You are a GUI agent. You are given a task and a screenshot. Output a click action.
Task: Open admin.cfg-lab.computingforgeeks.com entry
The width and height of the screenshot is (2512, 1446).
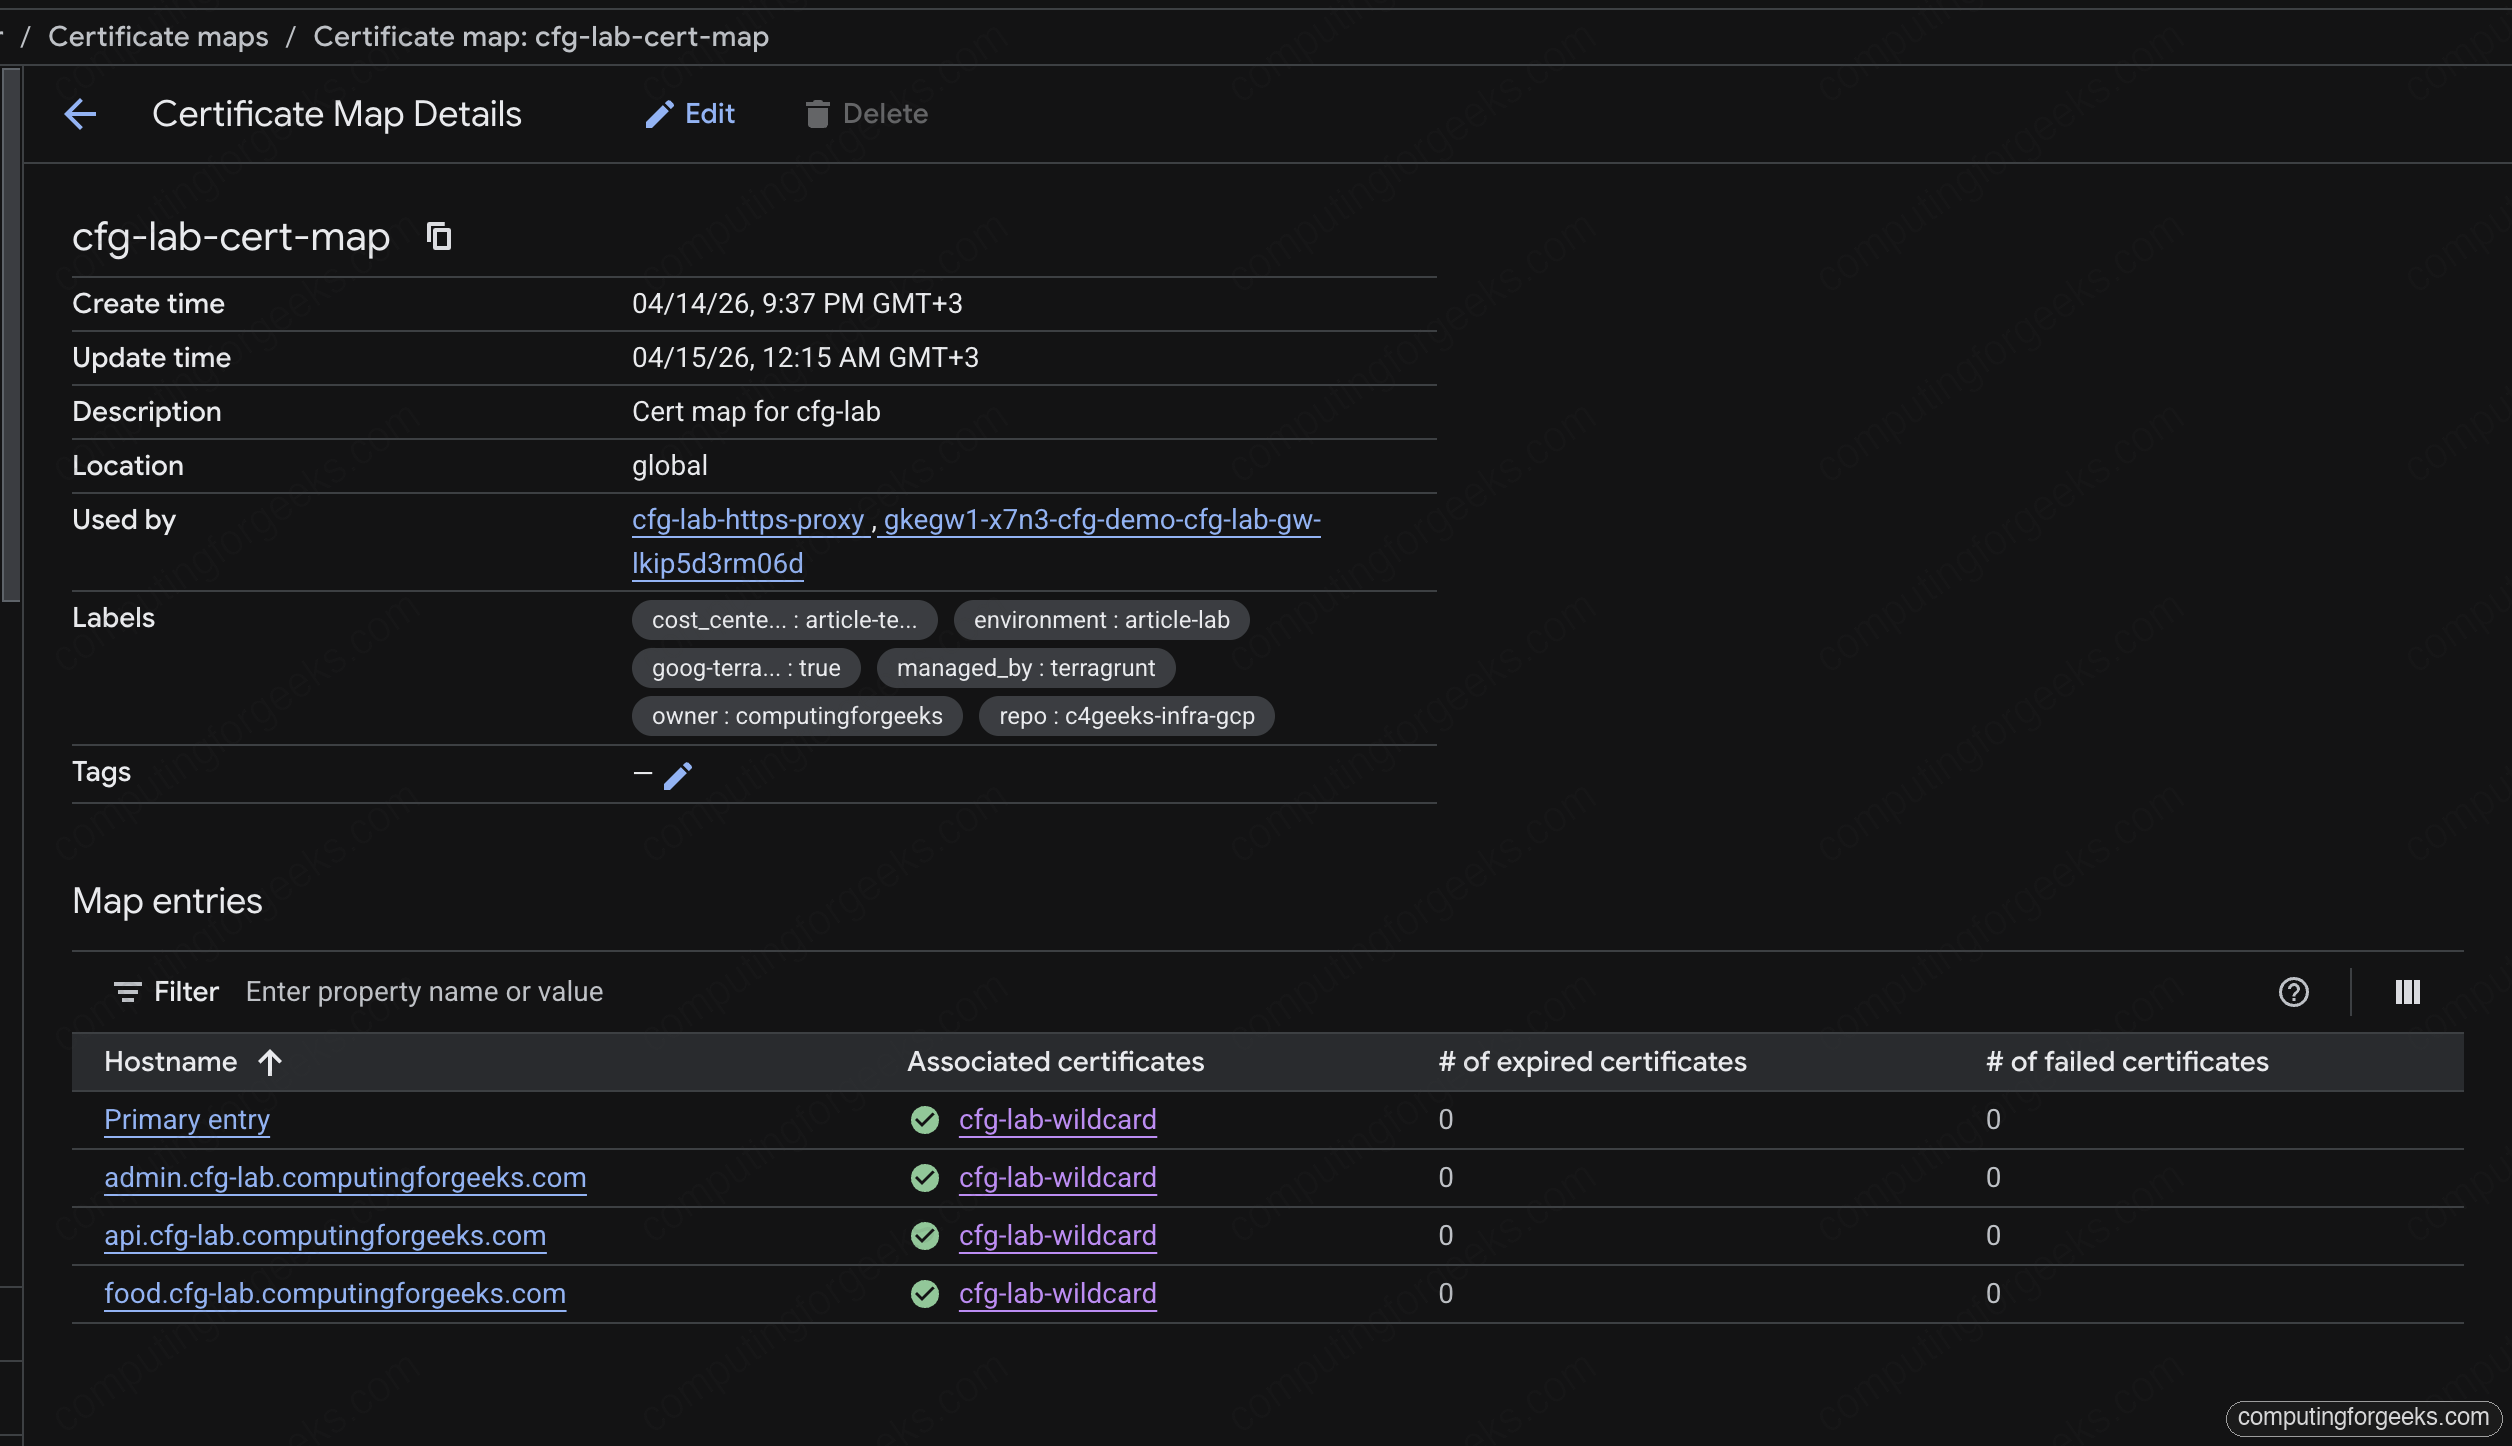[345, 1177]
